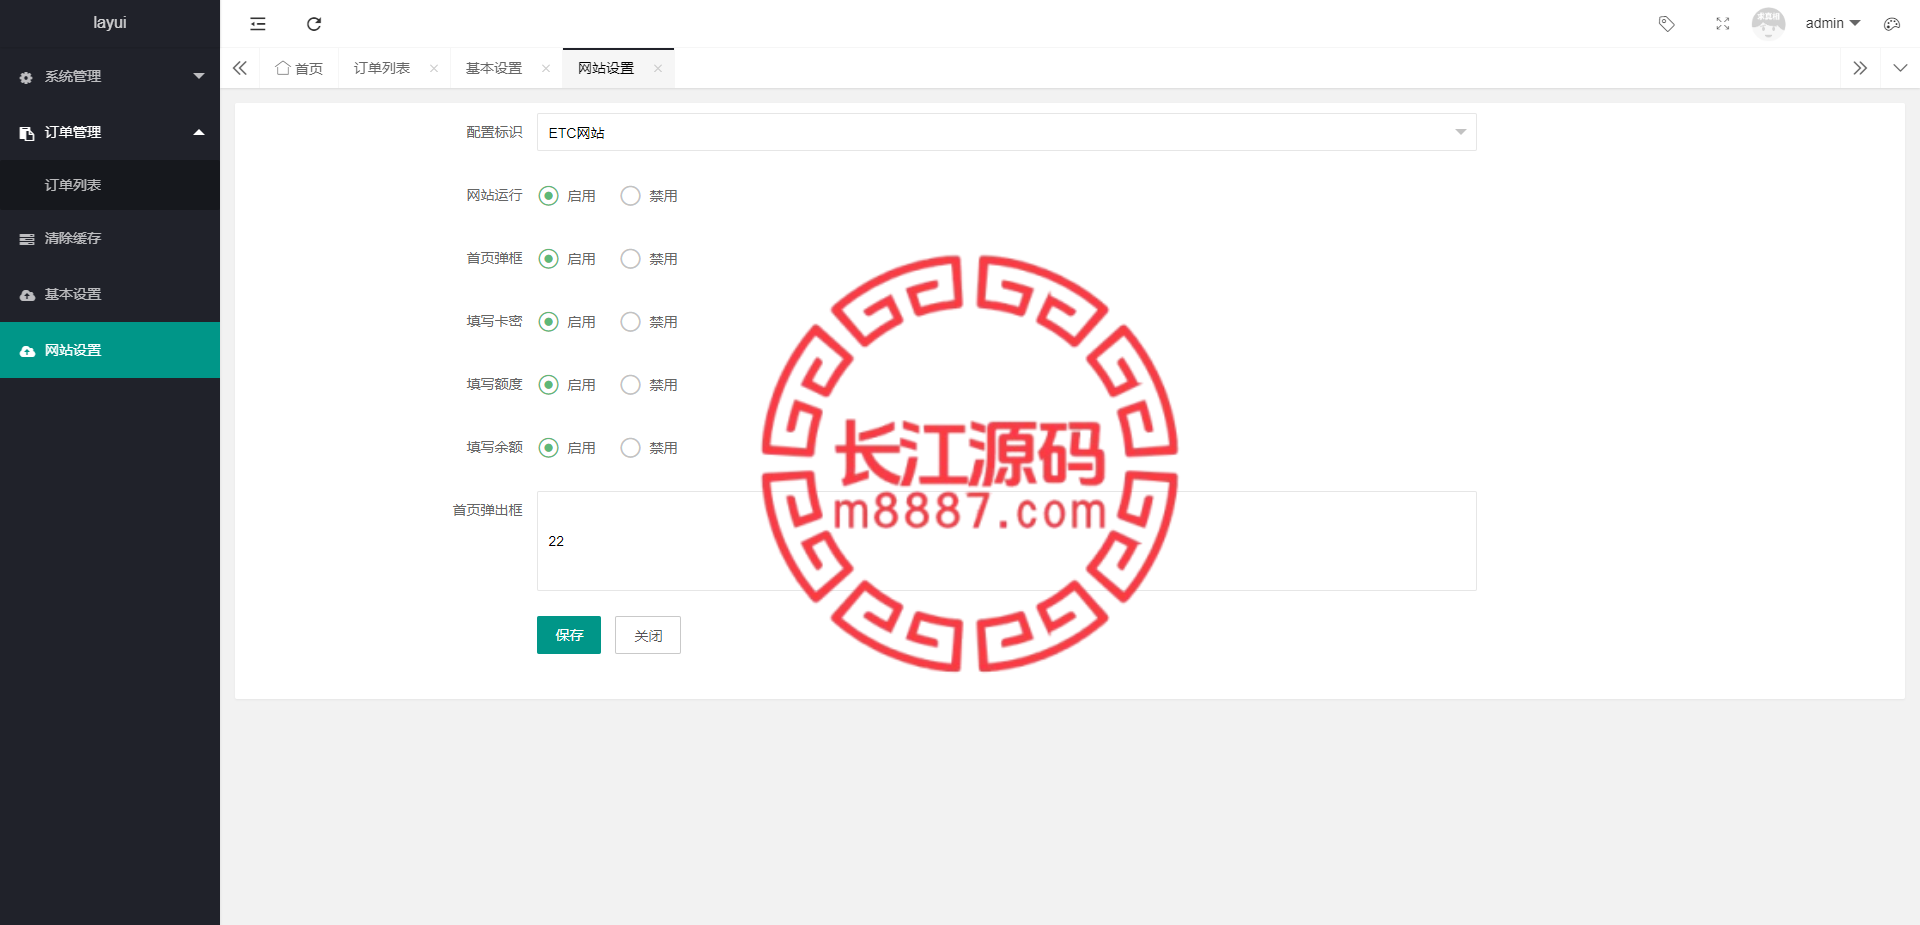Screen dimensions: 1920x925
Task: Open the 配置标识 dropdown showing ETC网站
Action: [x=1006, y=132]
